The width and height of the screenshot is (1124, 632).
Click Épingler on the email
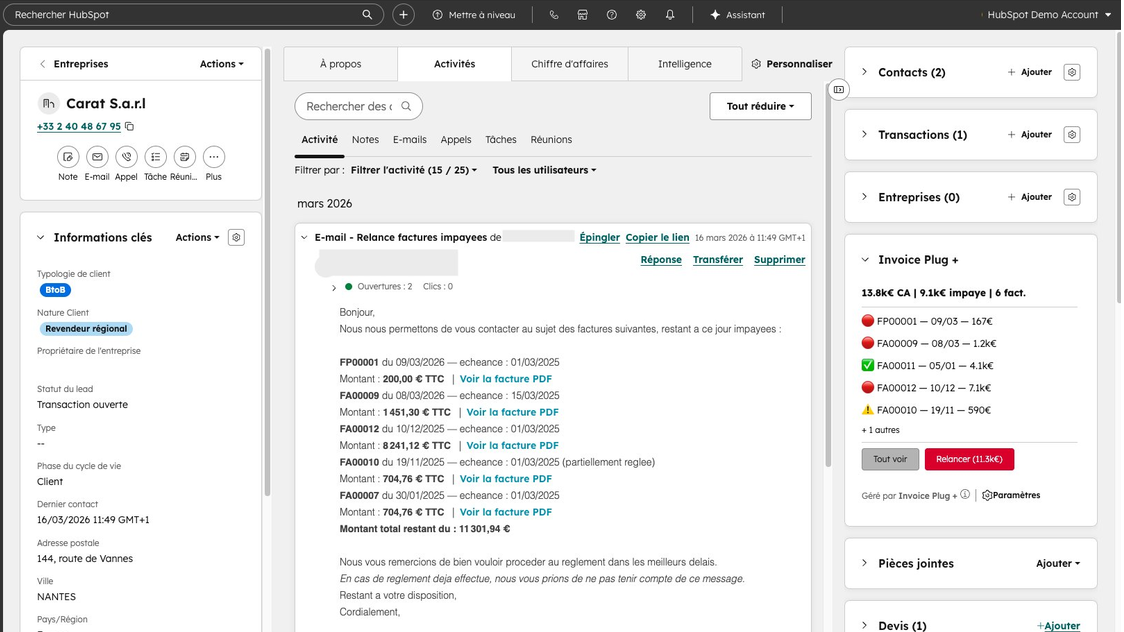599,237
